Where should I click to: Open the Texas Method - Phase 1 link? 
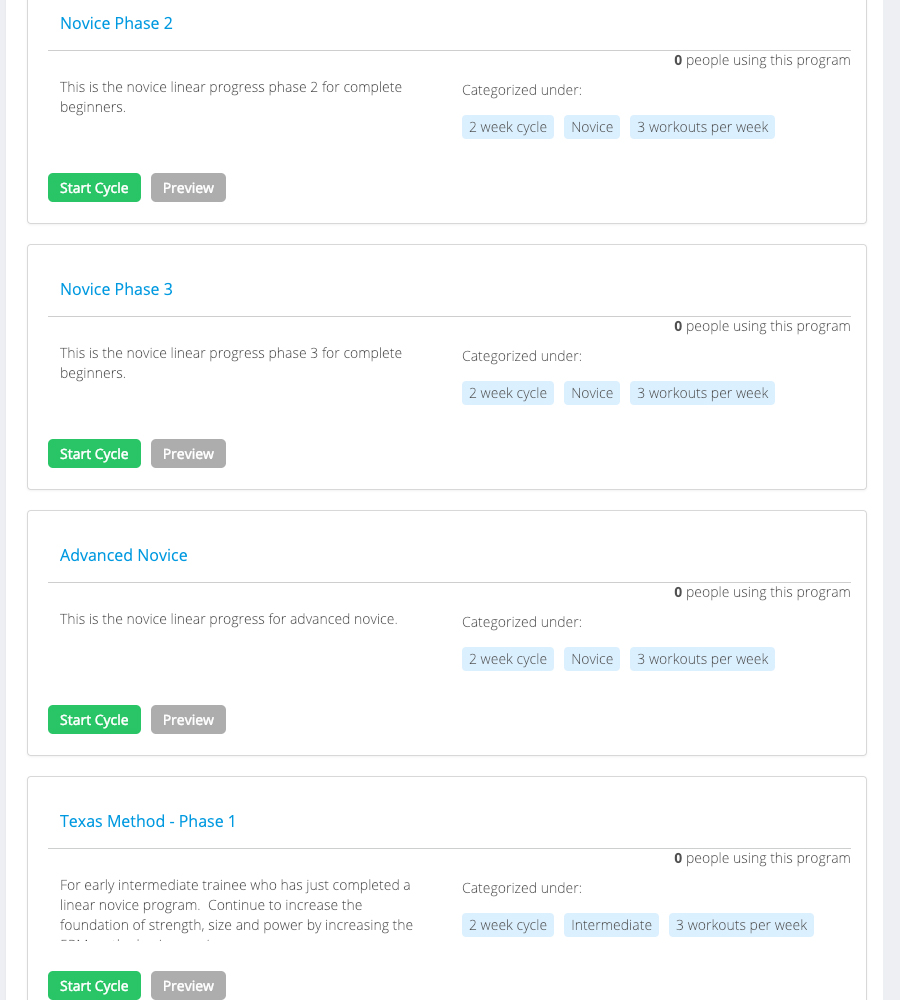click(148, 821)
